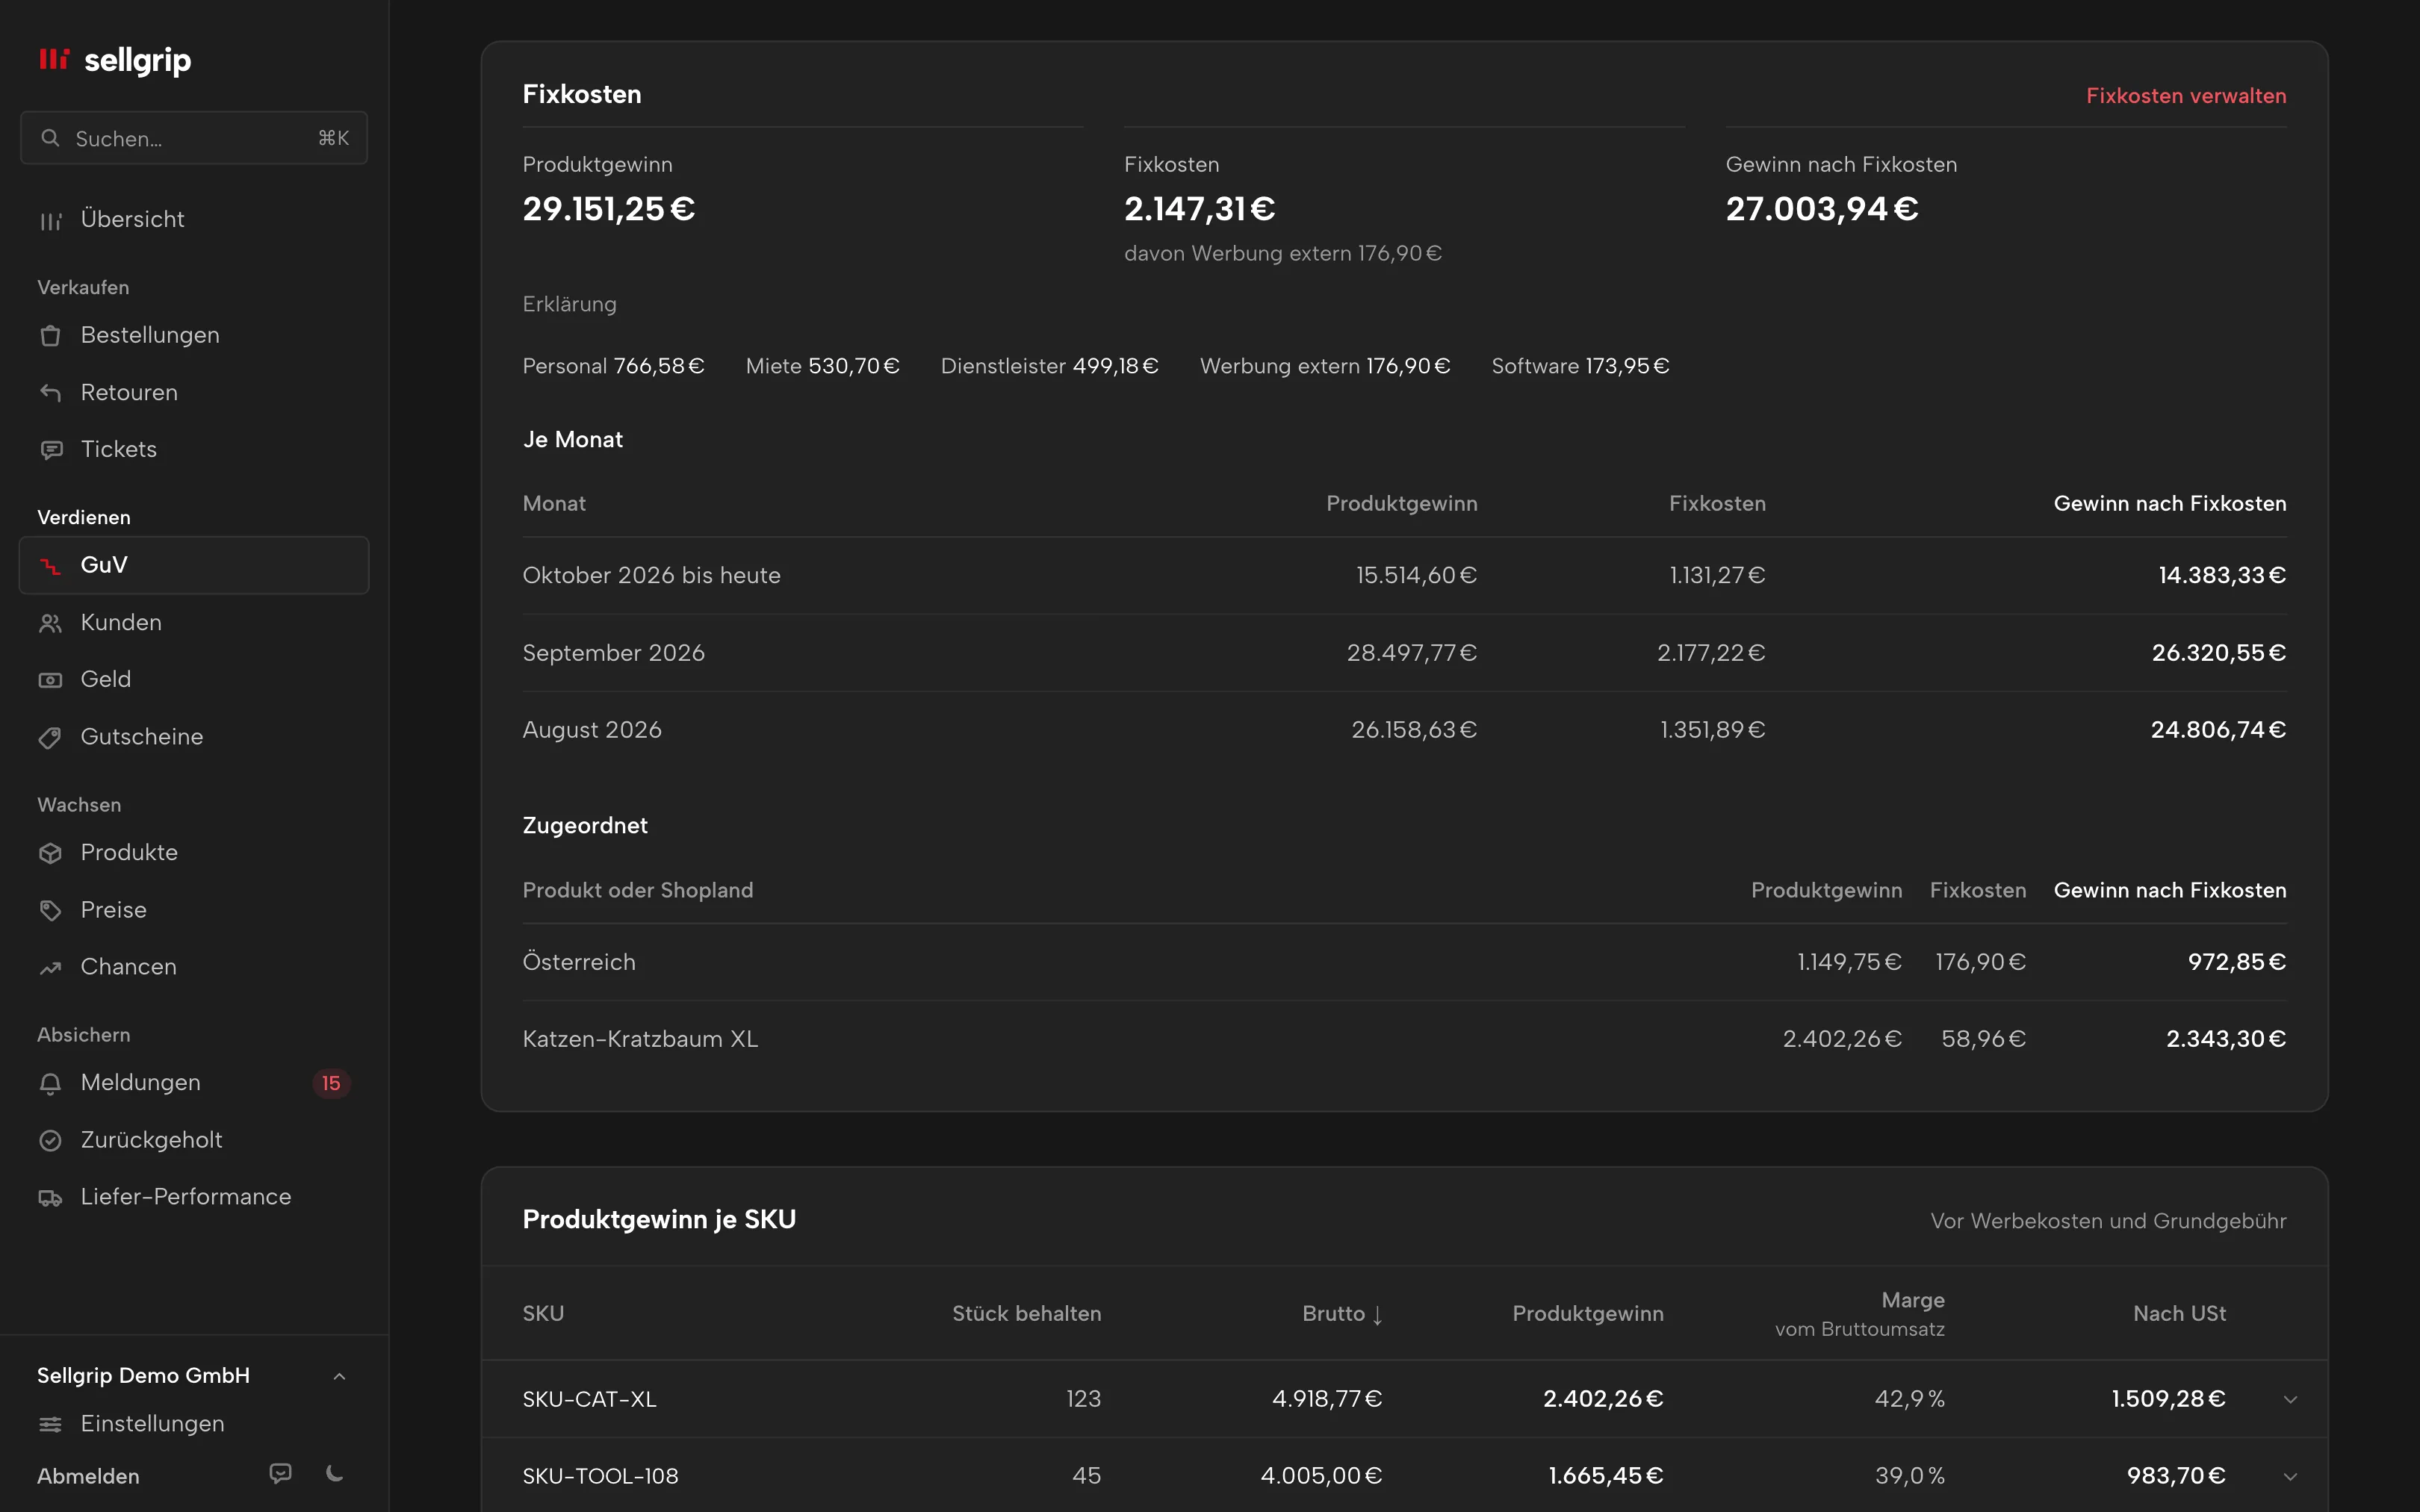Expand the SKU-TOOL-108 row chevron
The image size is (2420, 1512).
pos(2290,1476)
